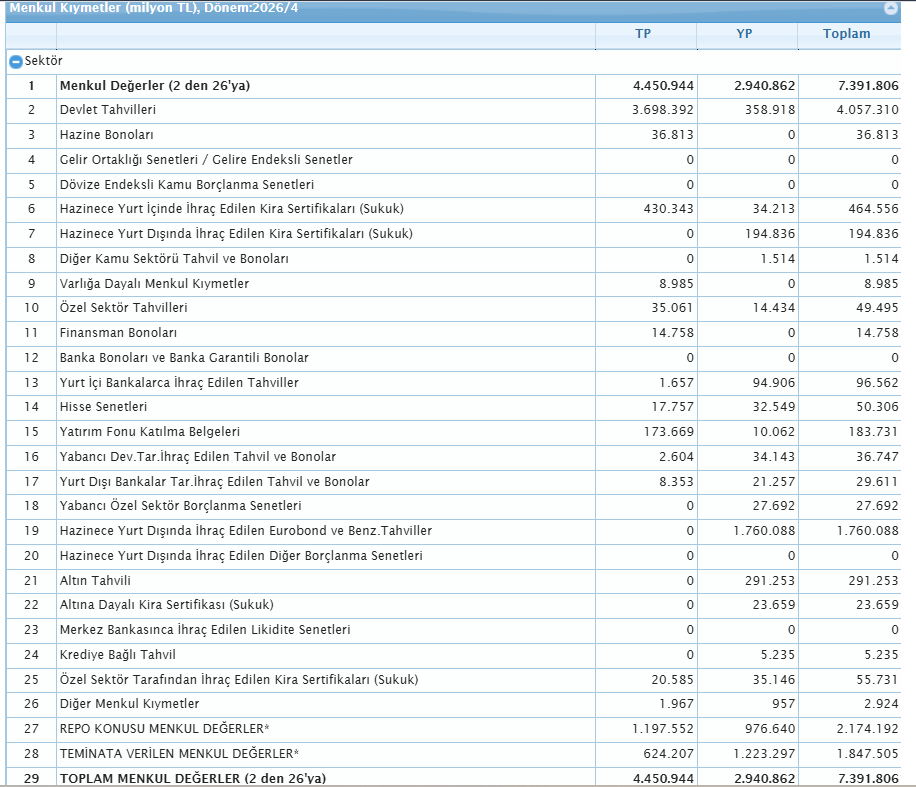
Task: Click the Toplam column header
Action: pos(849,34)
